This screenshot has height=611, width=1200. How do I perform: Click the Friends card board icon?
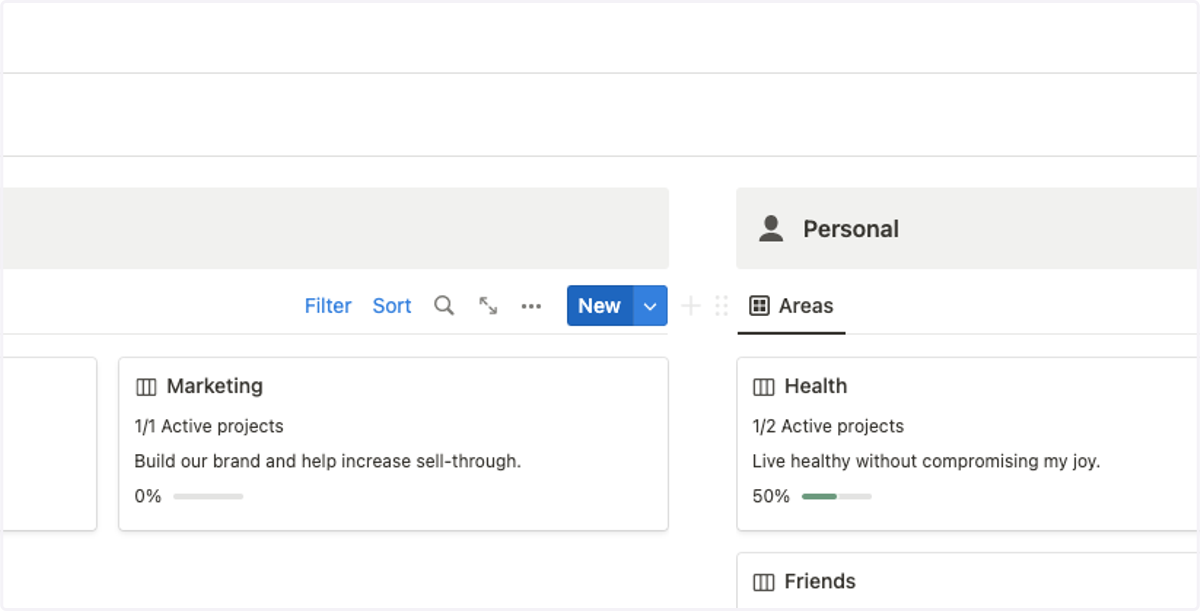(764, 582)
